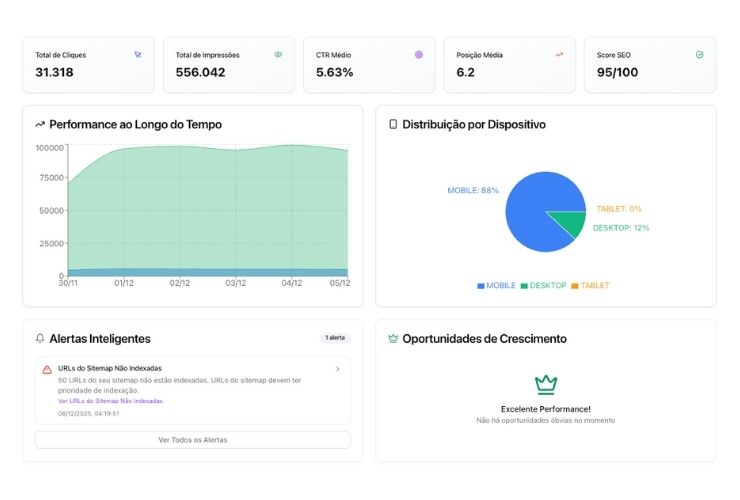Click the 1 alerta badge
This screenshot has width=740, height=500.
(335, 338)
